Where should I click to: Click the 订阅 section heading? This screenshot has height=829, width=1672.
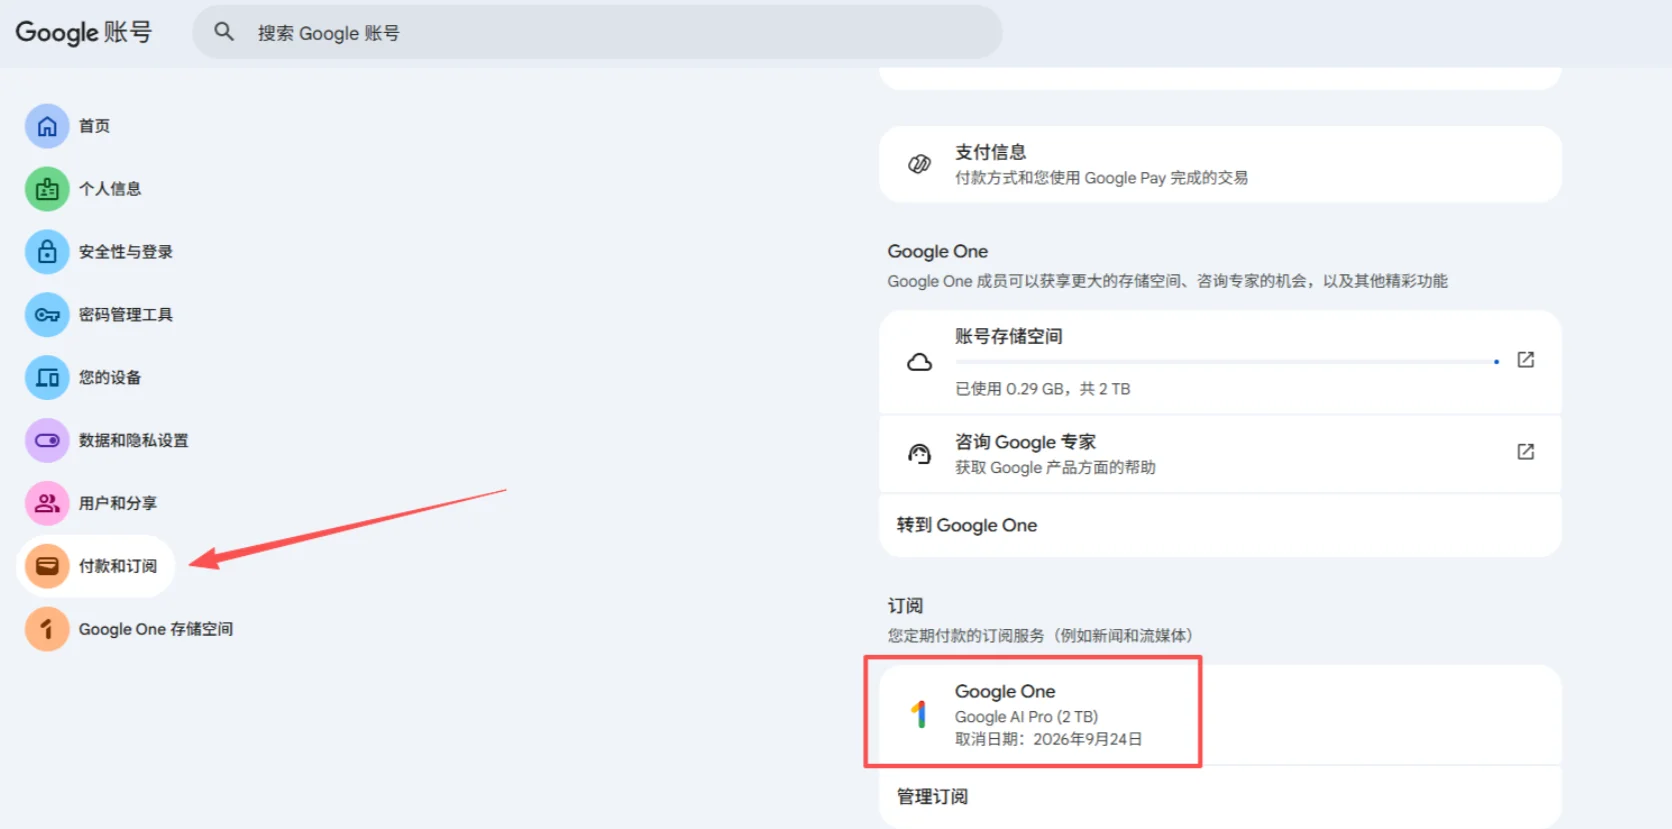point(905,606)
